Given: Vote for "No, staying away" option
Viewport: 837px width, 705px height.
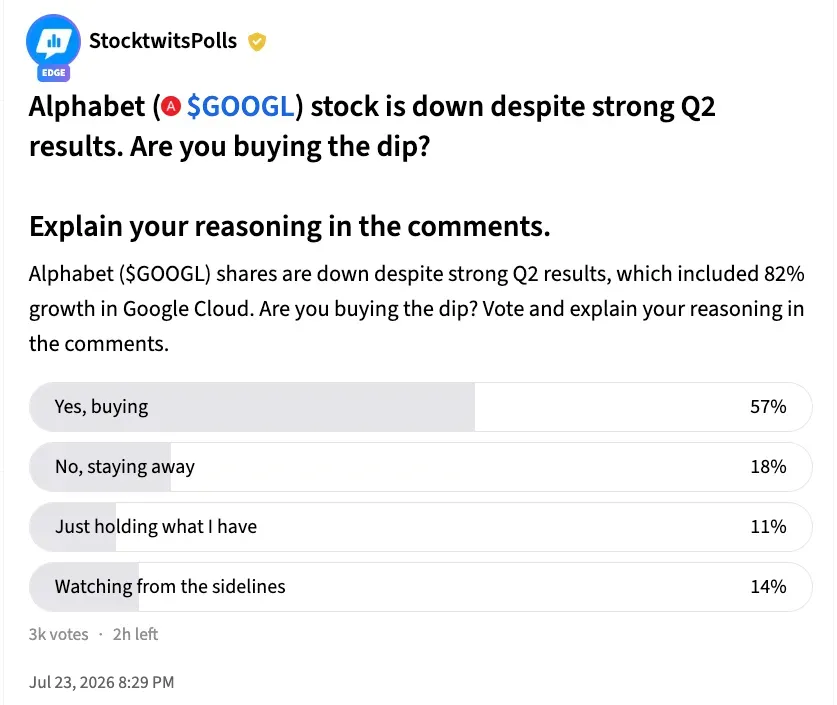Looking at the screenshot, I should pyautogui.click(x=421, y=466).
